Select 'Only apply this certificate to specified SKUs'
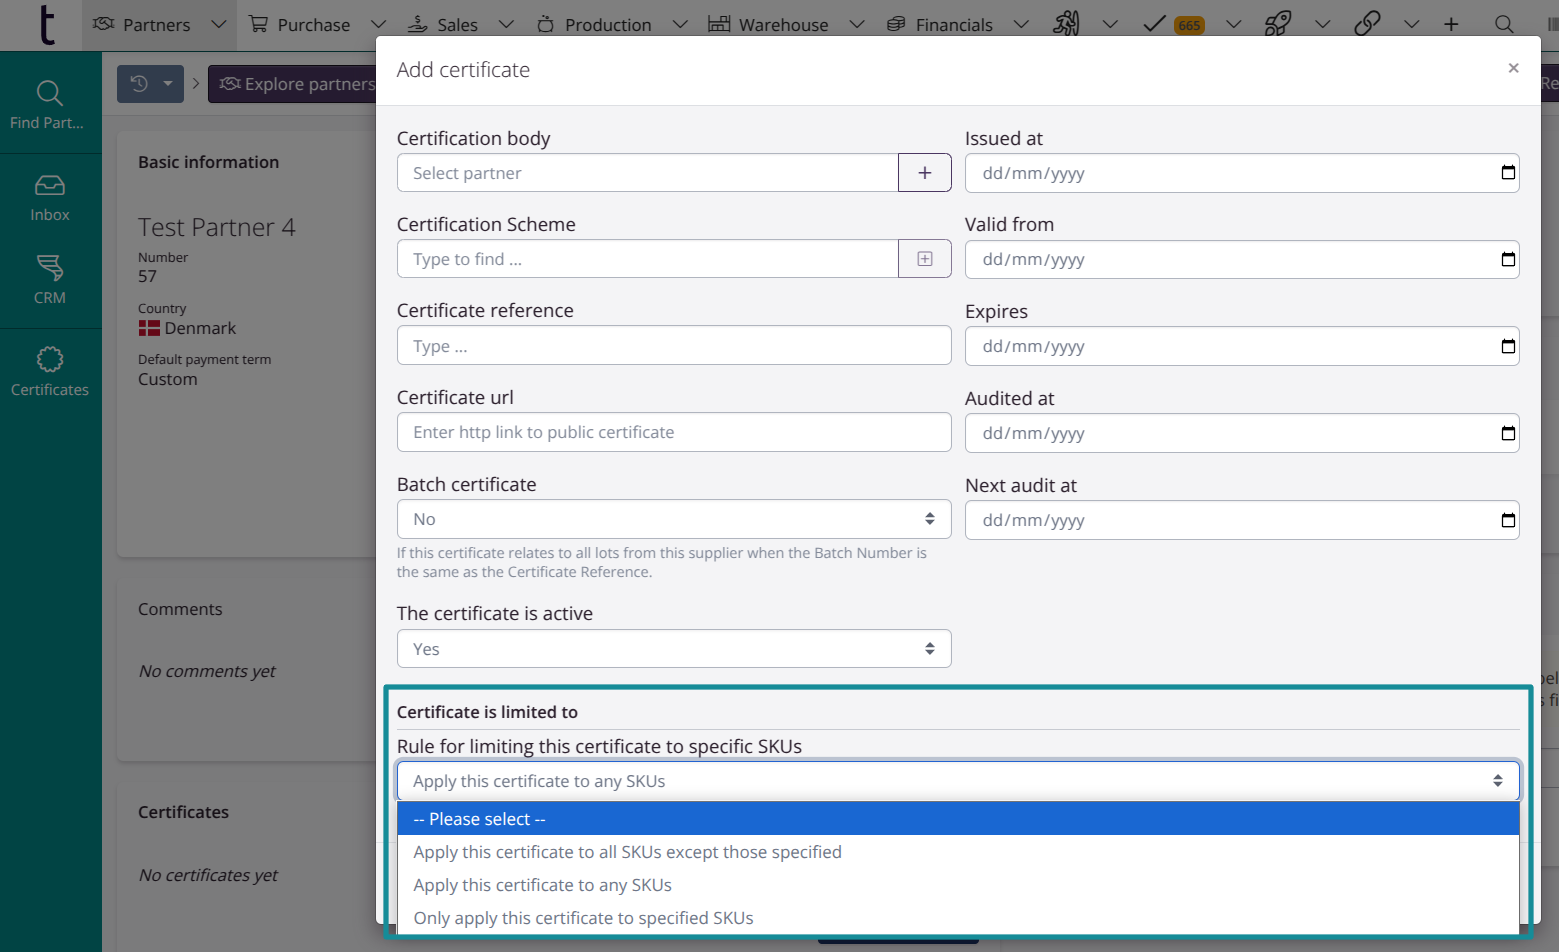1559x952 pixels. [583, 917]
